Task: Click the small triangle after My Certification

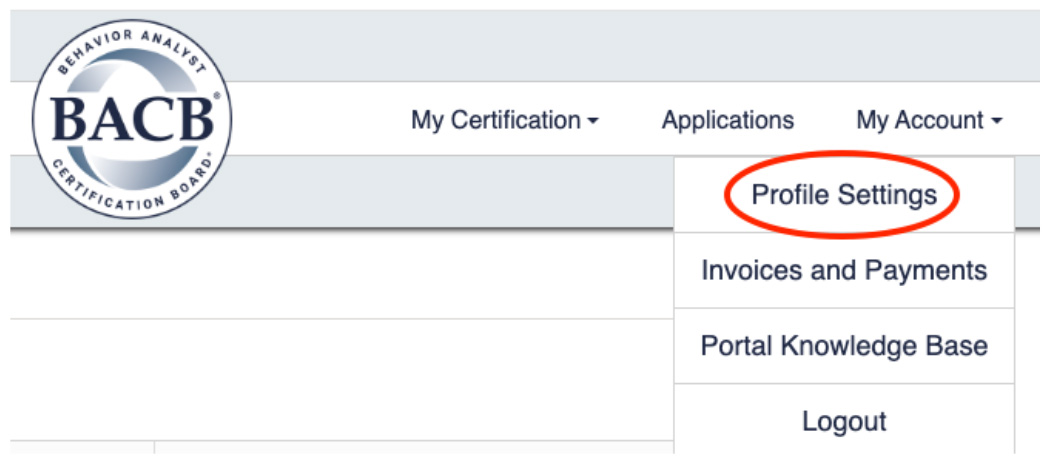Action: click(592, 122)
